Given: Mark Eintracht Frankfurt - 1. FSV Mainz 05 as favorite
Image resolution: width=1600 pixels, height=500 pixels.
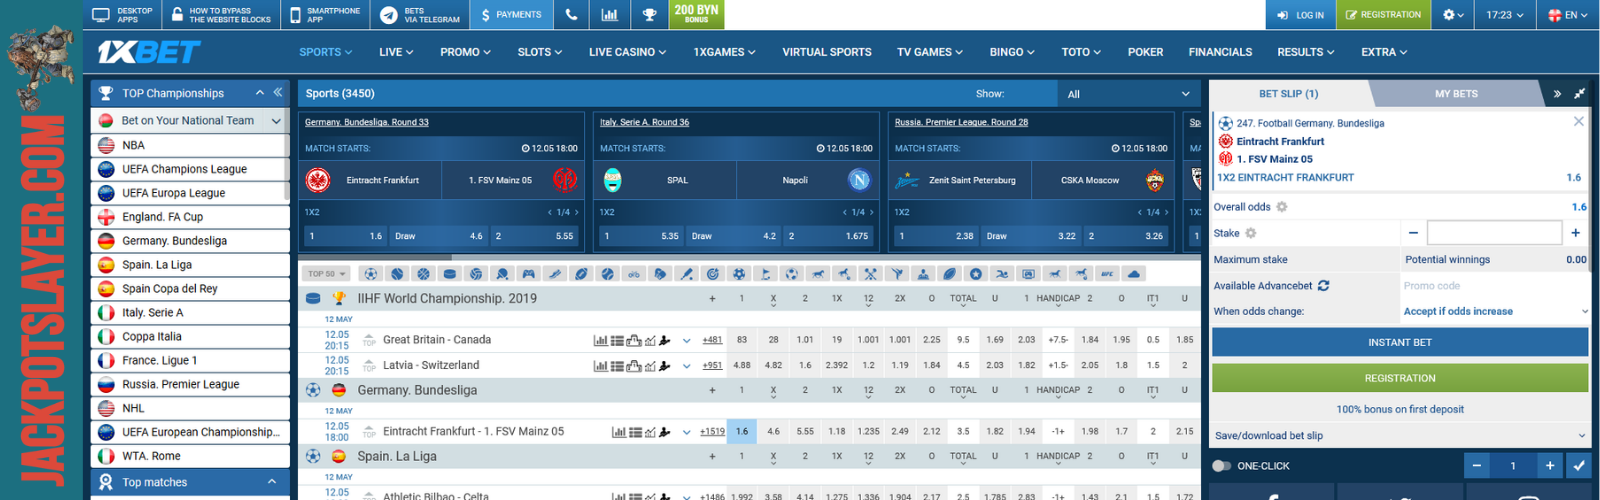Looking at the screenshot, I should pos(369,432).
